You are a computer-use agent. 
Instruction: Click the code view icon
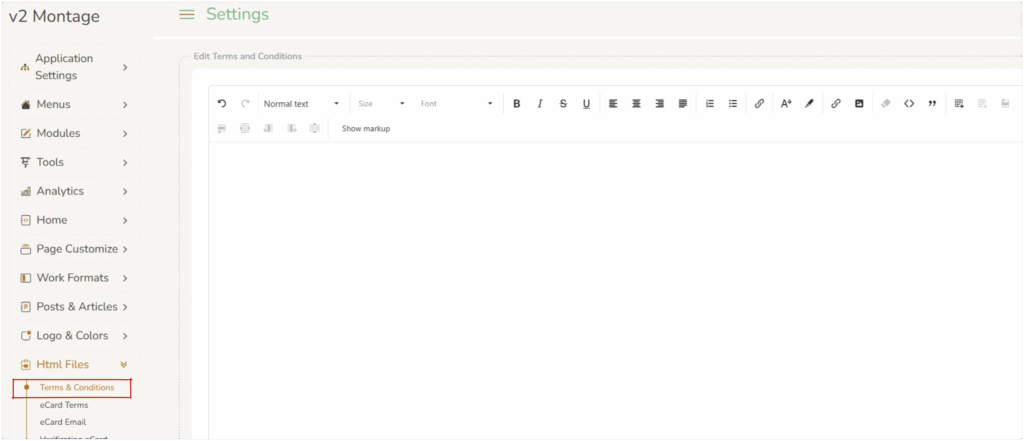909,103
